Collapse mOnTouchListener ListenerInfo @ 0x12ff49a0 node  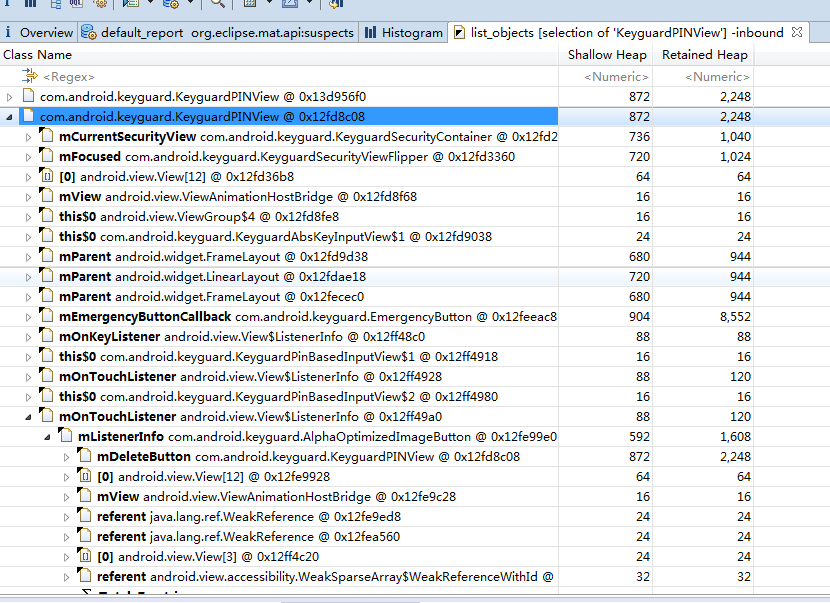[x=28, y=417]
